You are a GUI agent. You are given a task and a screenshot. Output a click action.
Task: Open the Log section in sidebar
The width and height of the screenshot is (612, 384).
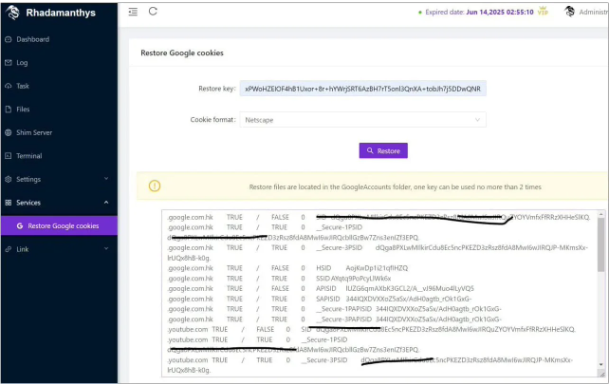click(x=22, y=62)
